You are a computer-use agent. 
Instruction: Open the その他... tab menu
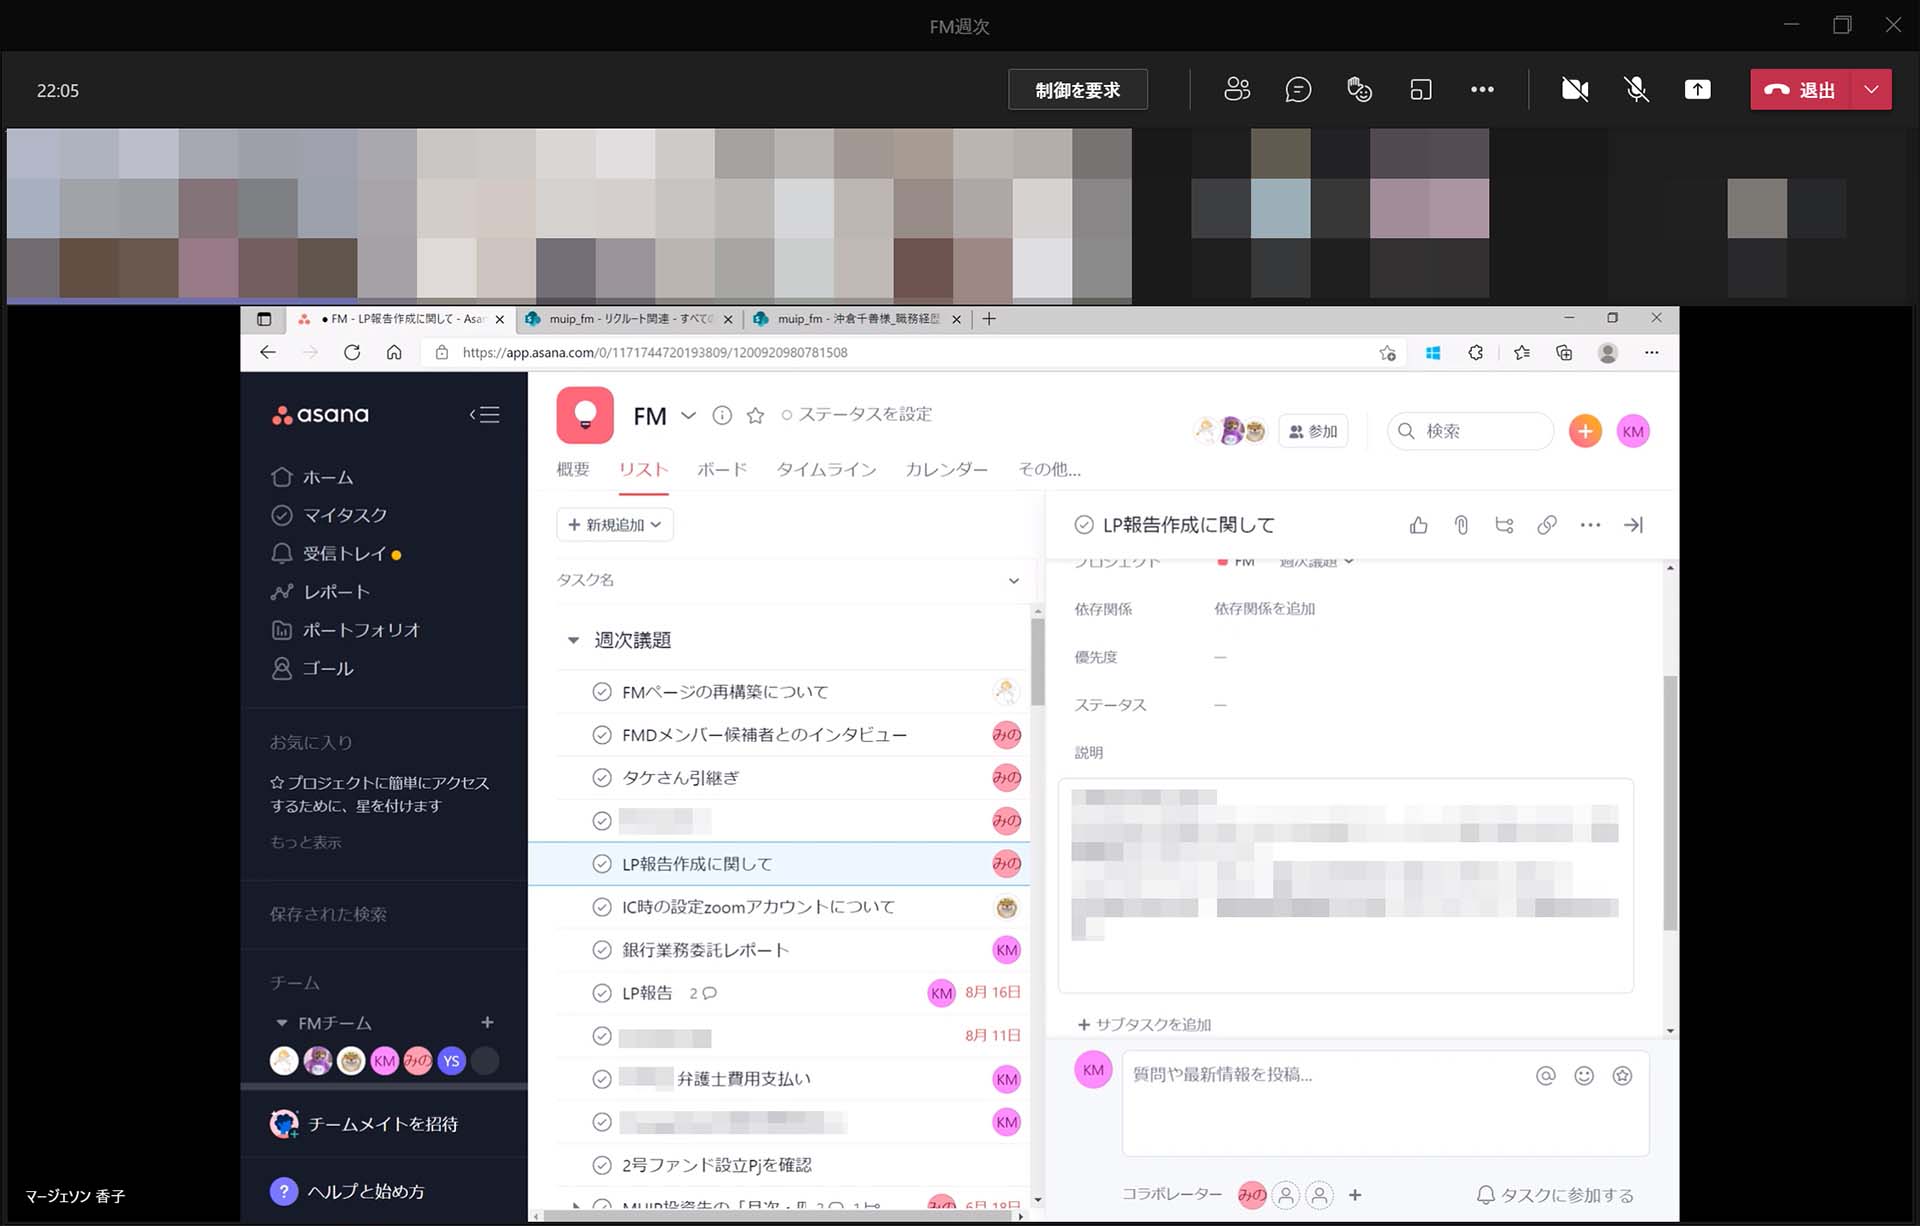pyautogui.click(x=1049, y=469)
